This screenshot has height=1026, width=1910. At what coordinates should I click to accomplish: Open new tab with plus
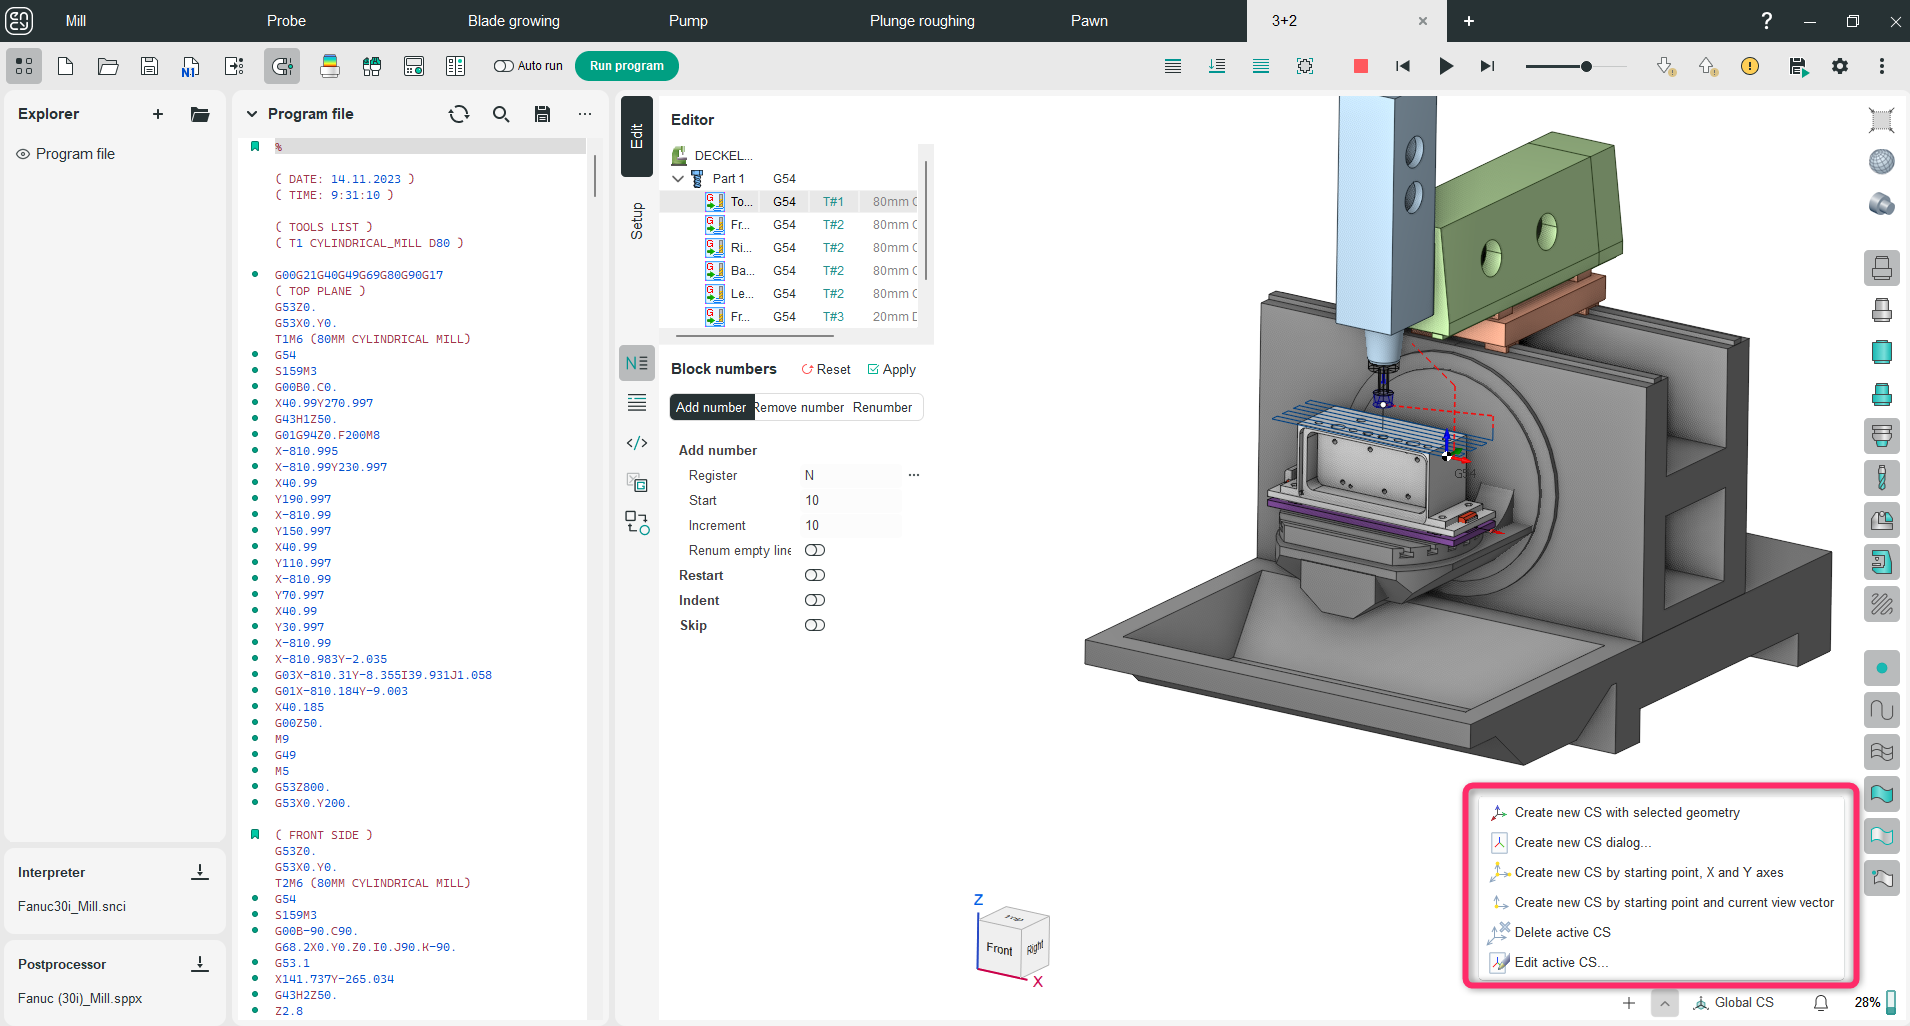pyautogui.click(x=1469, y=21)
